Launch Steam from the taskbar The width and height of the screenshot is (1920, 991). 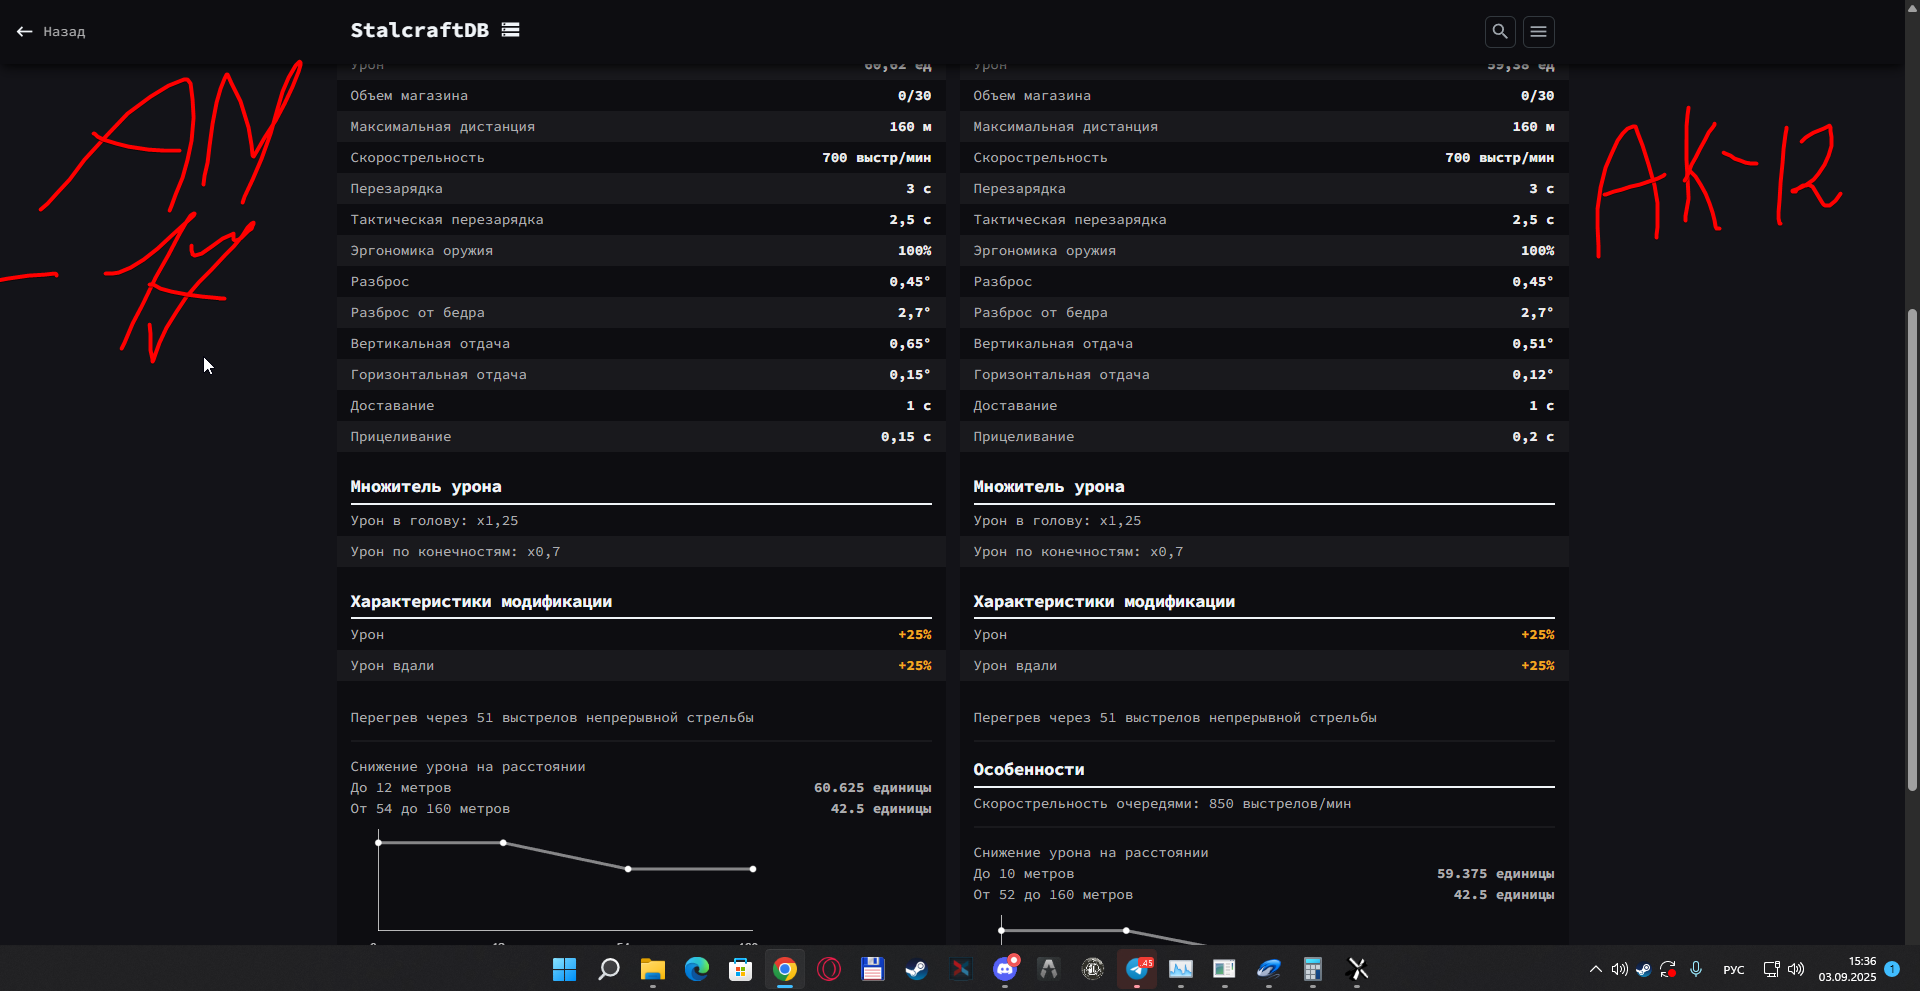916,969
